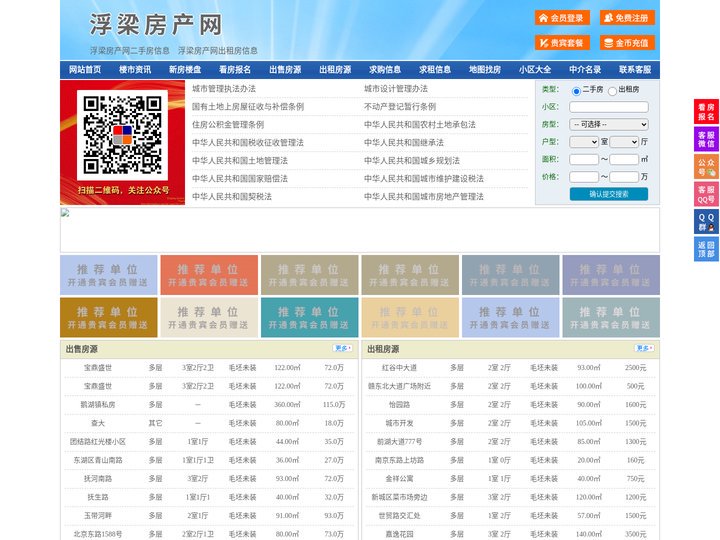Viewport: 720px width, 540px height.
Task: Open rental listing 前湖大道777号
Action: point(399,442)
